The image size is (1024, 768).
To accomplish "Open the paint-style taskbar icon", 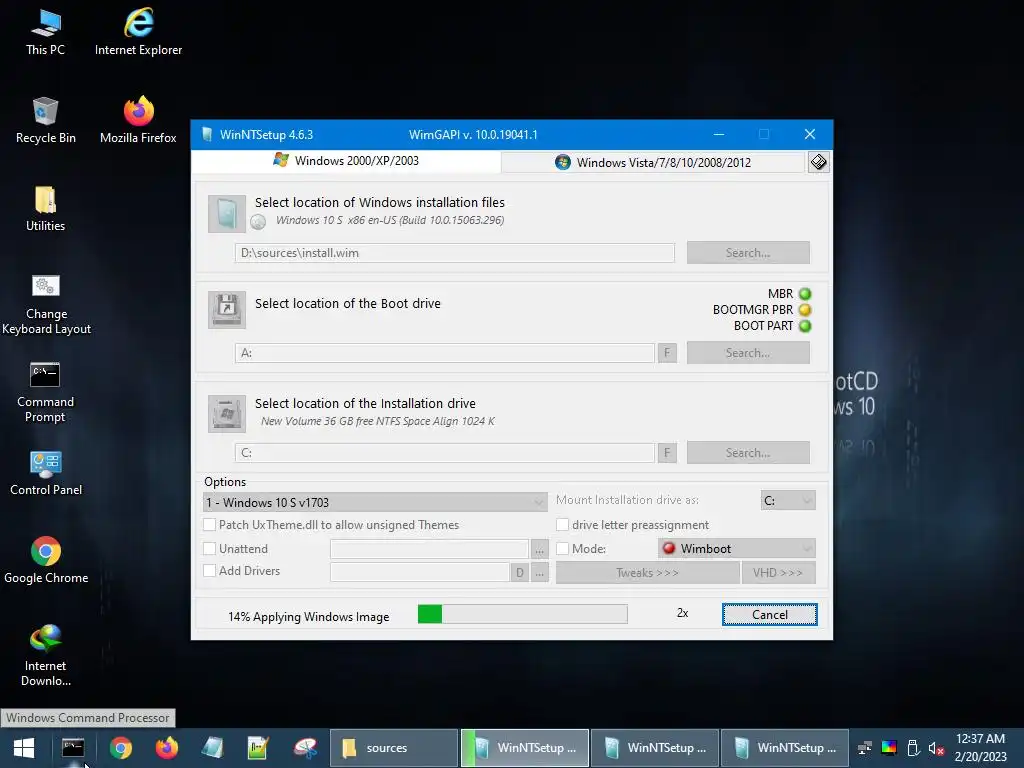I will tap(304, 748).
